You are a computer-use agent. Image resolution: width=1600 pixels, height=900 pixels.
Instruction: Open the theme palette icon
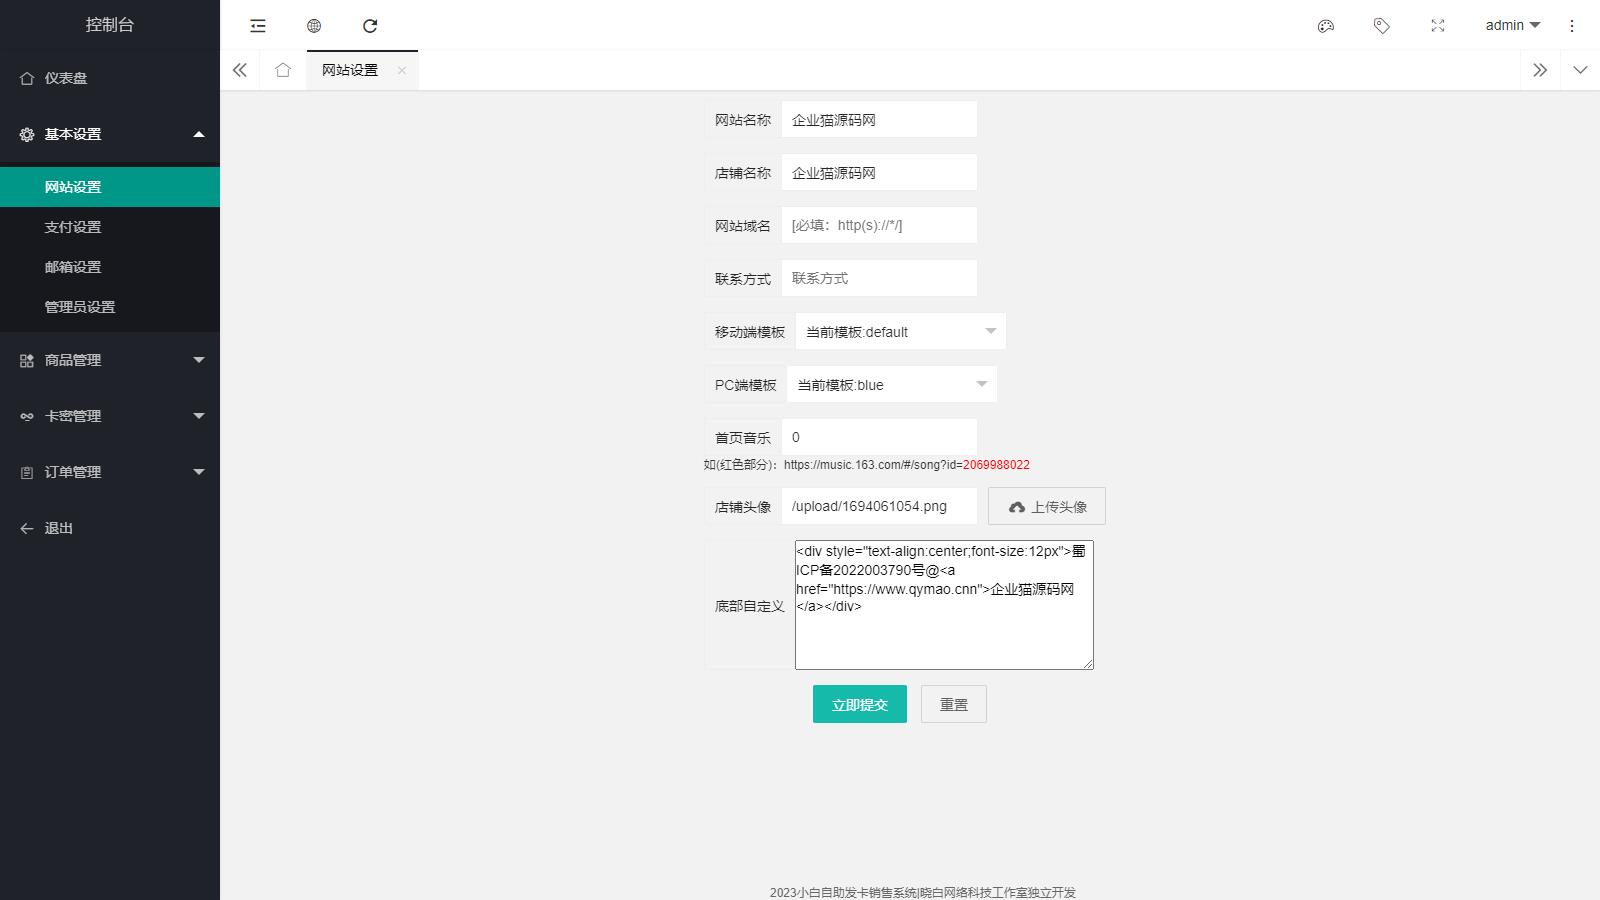[x=1326, y=26]
